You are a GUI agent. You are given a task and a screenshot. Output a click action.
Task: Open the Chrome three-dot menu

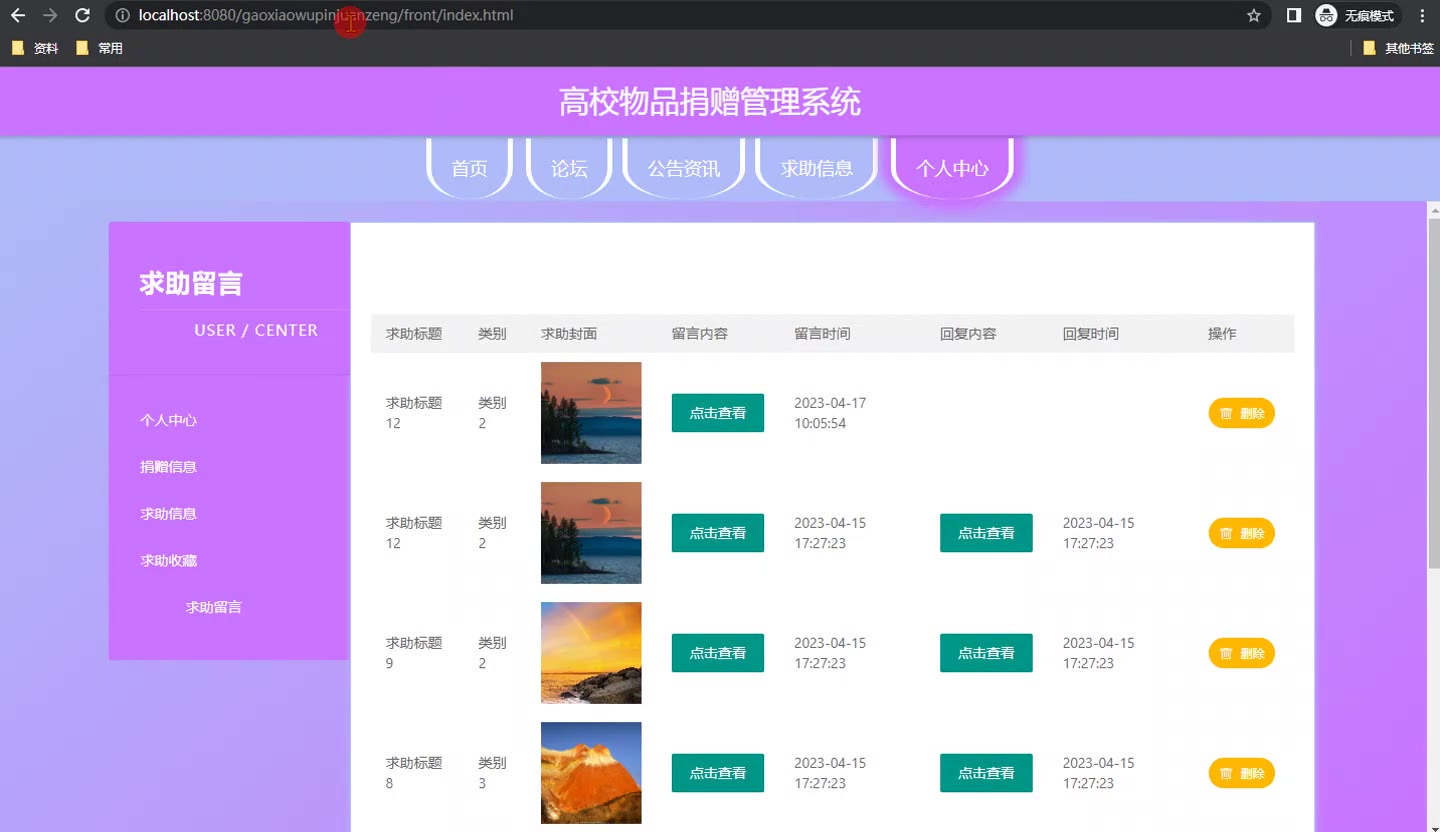pyautogui.click(x=1422, y=15)
